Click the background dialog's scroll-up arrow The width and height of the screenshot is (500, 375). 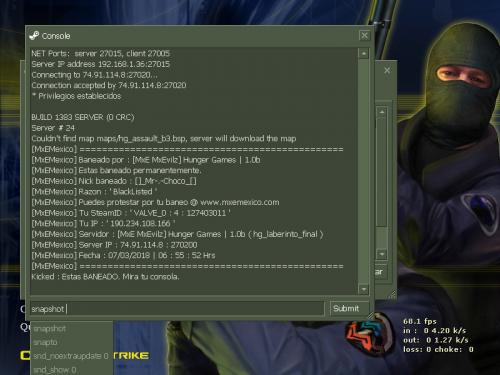[x=382, y=112]
